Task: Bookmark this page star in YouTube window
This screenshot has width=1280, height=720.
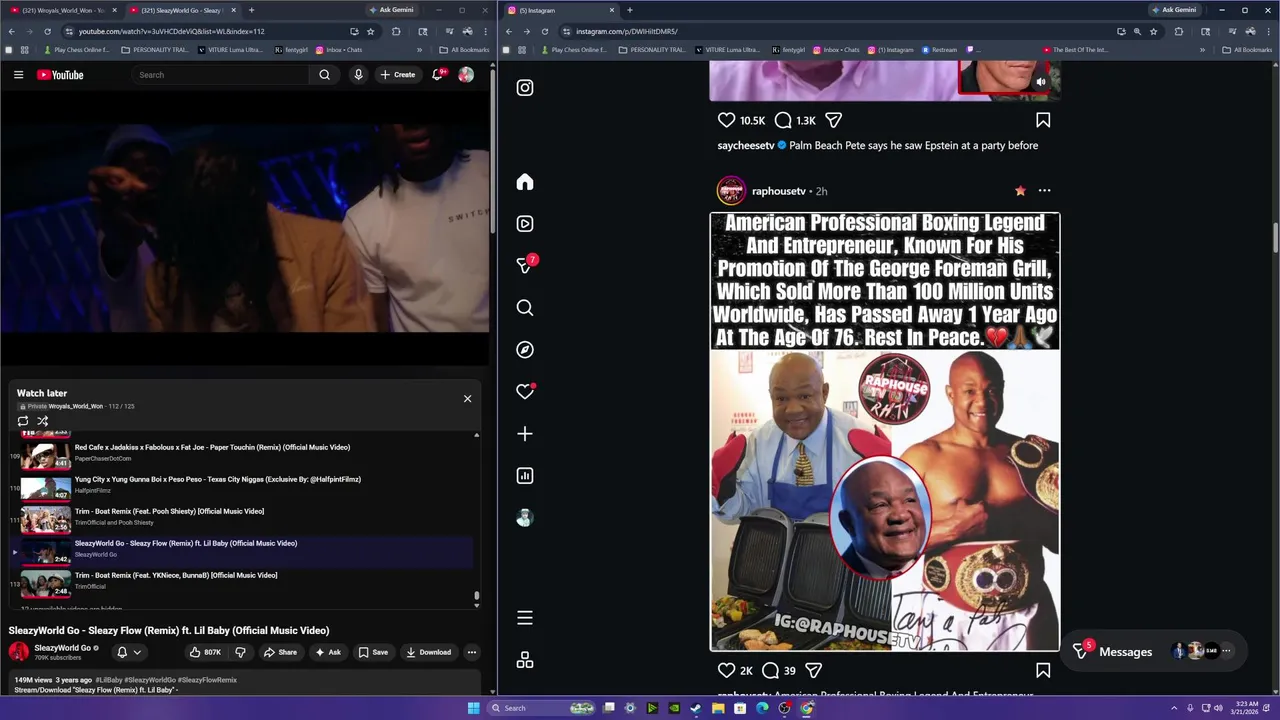Action: coord(370,31)
